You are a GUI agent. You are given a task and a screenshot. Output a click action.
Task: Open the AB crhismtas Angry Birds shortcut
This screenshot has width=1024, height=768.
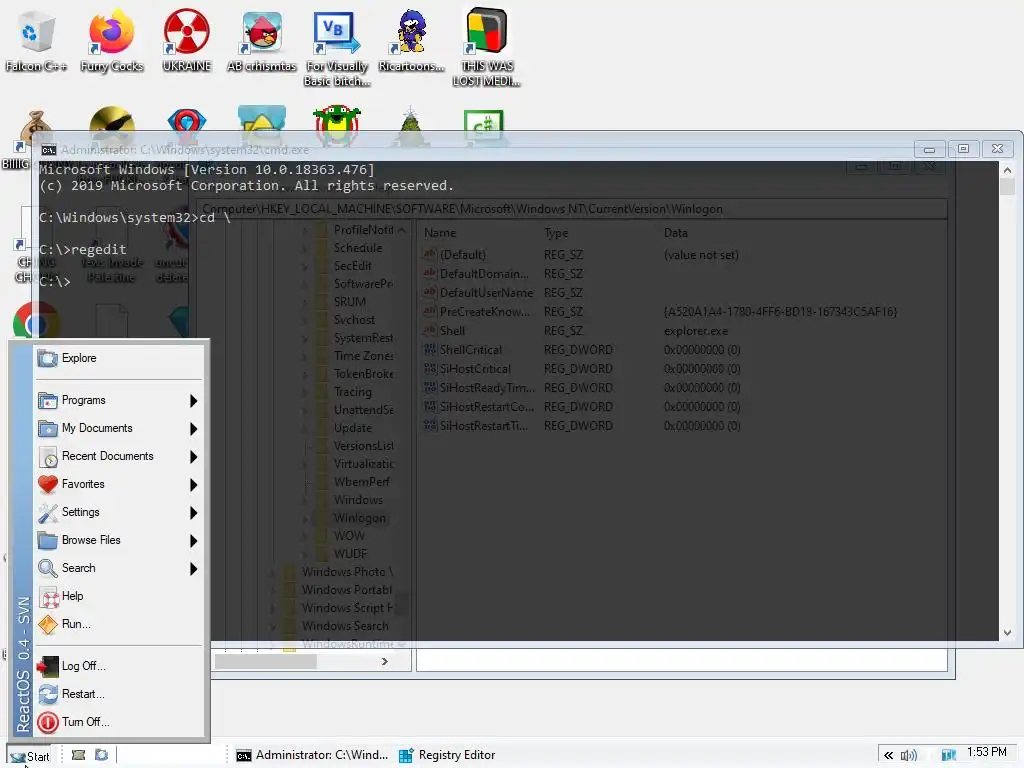[262, 40]
